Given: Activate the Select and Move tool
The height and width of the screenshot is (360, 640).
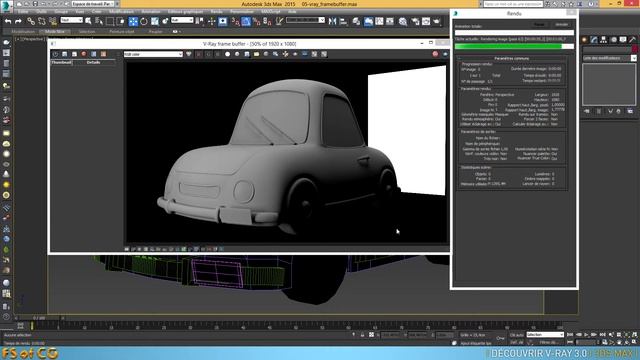Looking at the screenshot, I should pyautogui.click(x=133, y=21).
